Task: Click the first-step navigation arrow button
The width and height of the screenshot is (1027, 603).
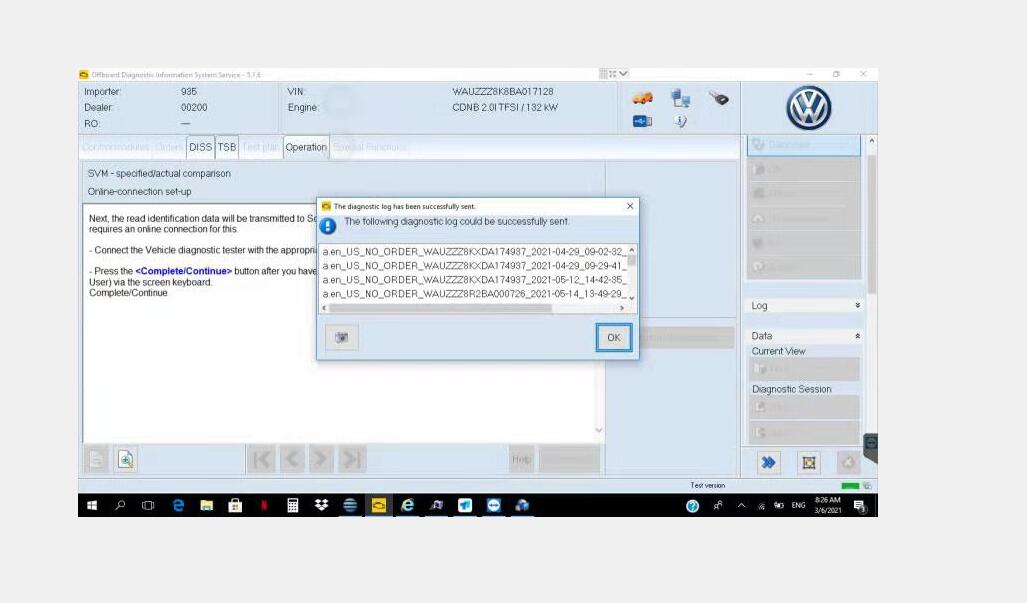Action: click(x=261, y=459)
